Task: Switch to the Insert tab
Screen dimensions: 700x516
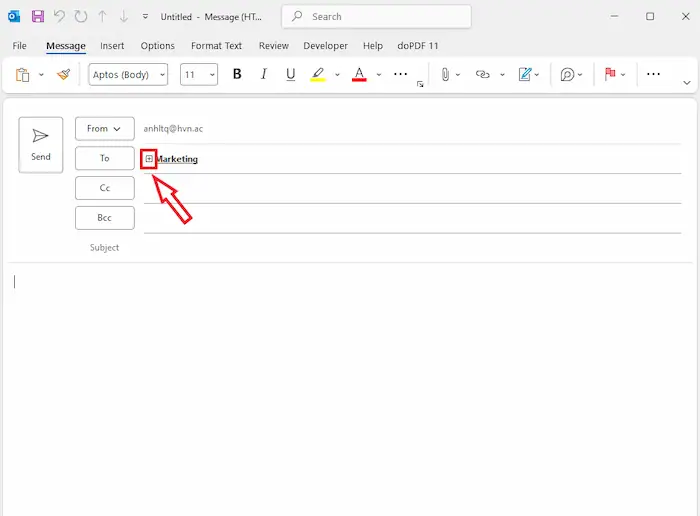Action: [x=112, y=46]
